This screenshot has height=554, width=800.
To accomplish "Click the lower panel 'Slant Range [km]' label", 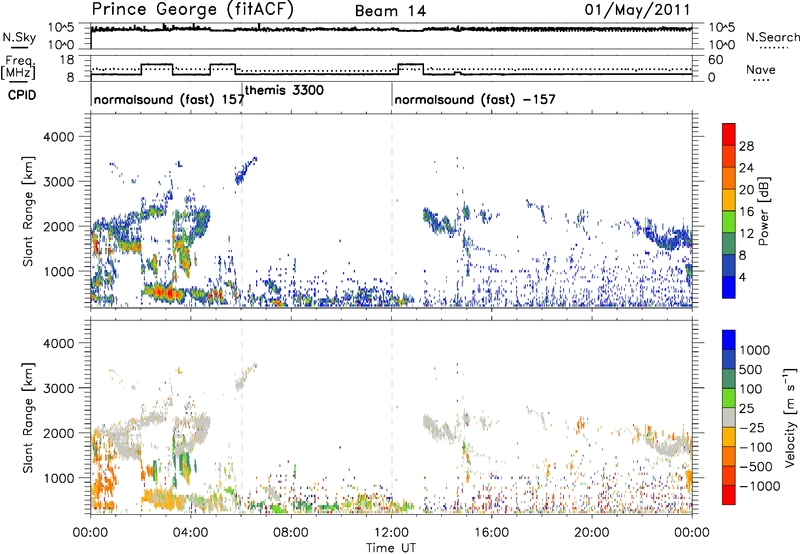I will pyautogui.click(x=28, y=417).
